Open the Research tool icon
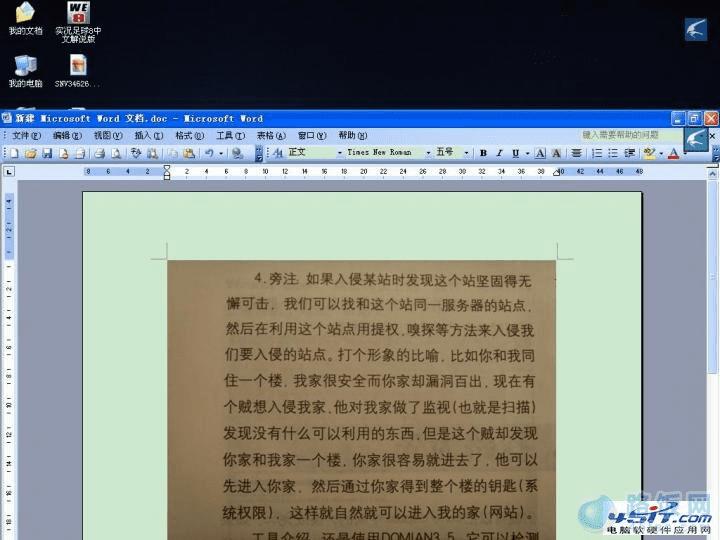720x540 pixels. [x=152, y=153]
